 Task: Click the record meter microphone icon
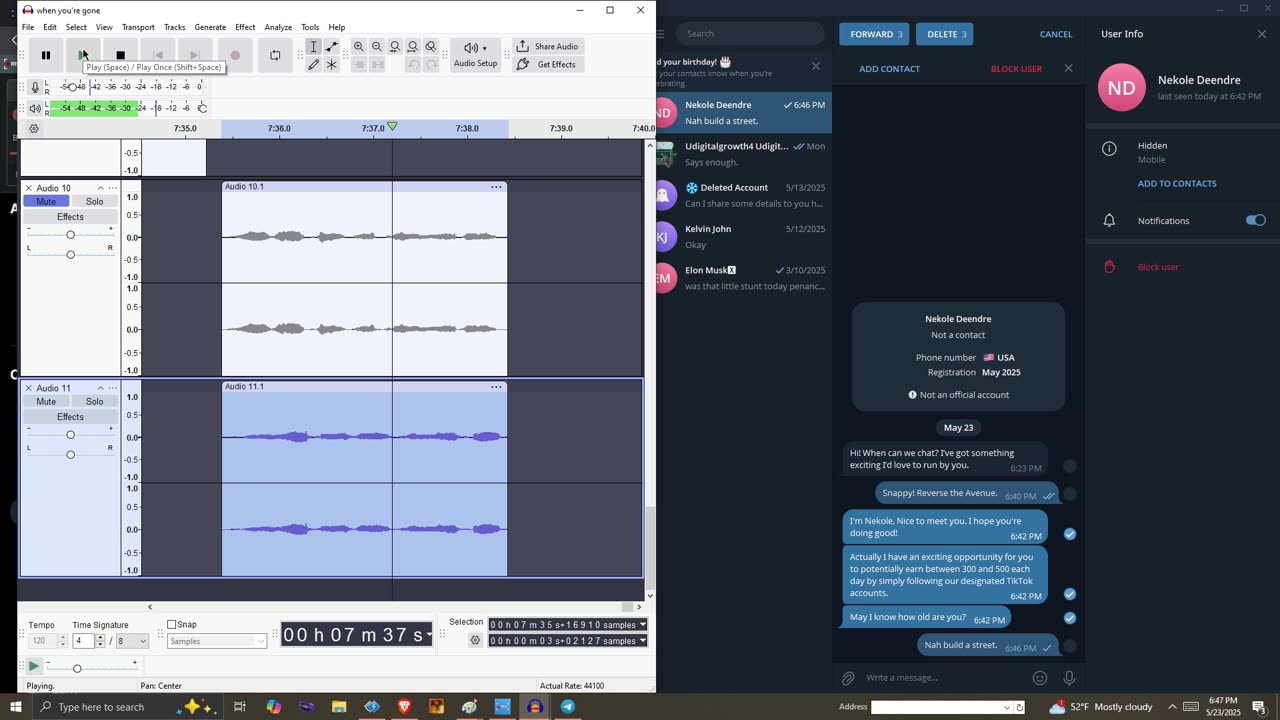pyautogui.click(x=35, y=87)
